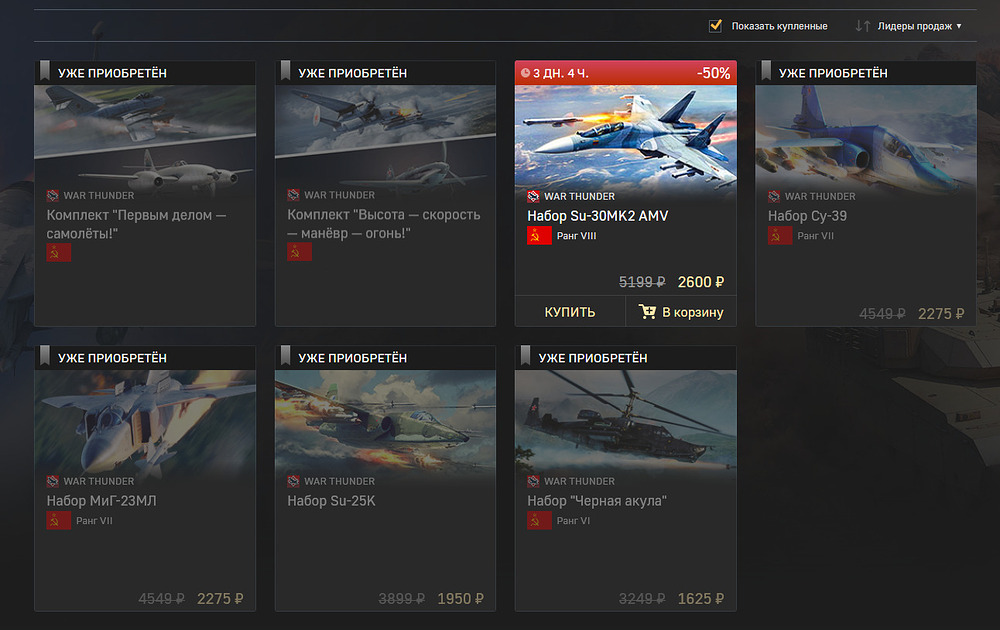This screenshot has width=1000, height=630.
Task: Click the title "Набор Su-25K"
Action: coord(331,501)
